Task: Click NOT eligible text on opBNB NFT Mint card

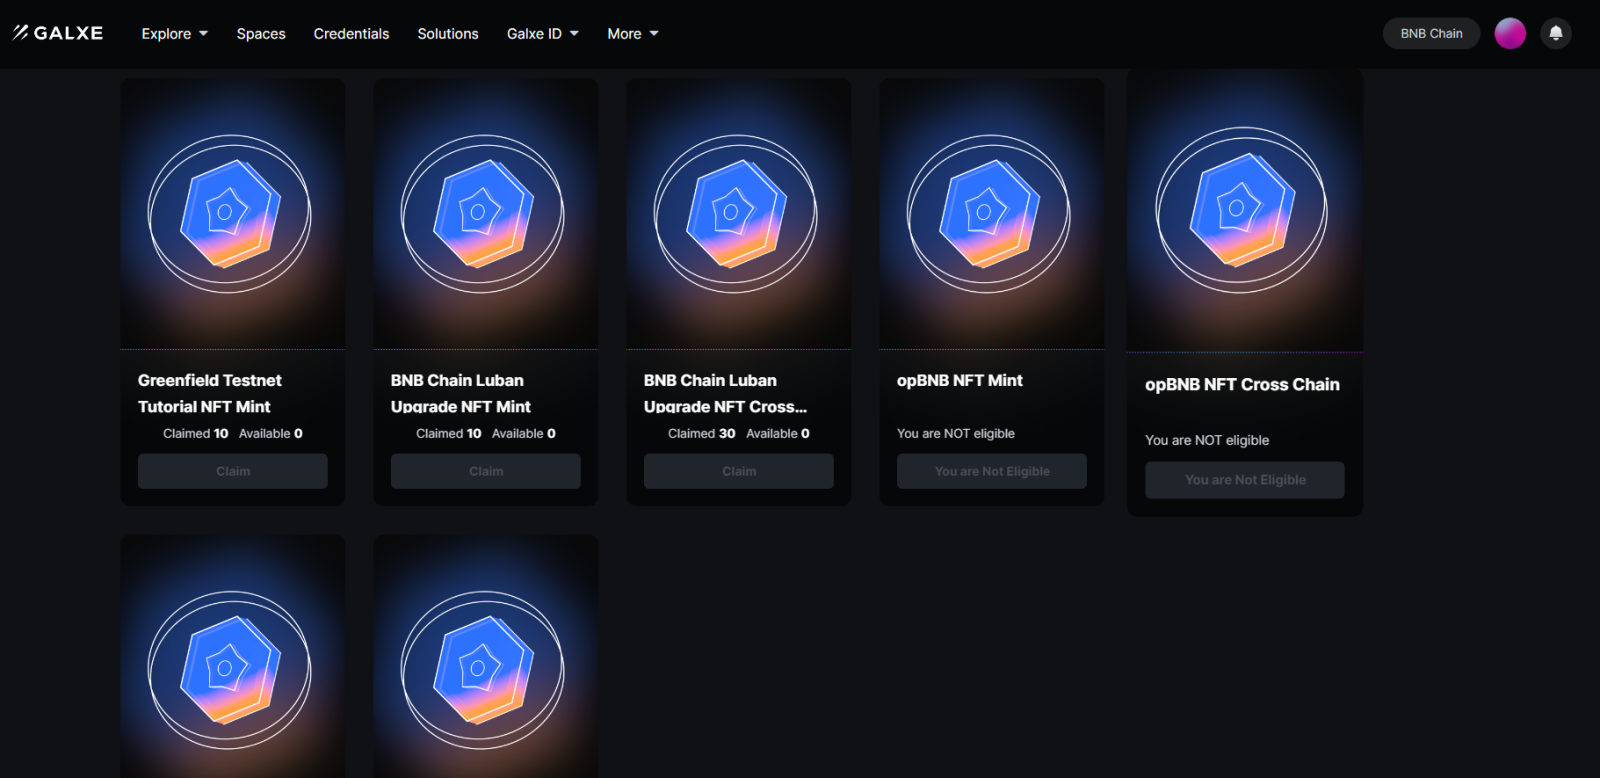Action: click(956, 433)
